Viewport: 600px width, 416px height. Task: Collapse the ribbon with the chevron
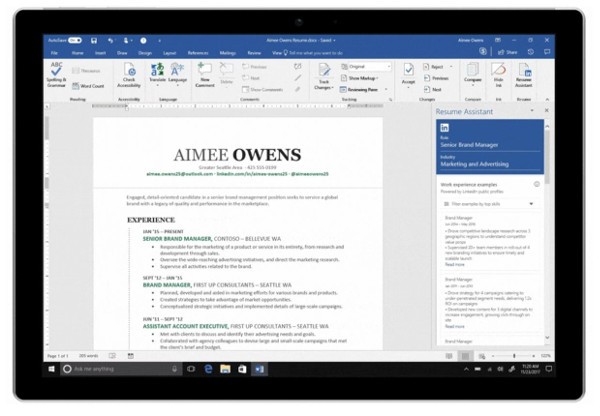(547, 100)
